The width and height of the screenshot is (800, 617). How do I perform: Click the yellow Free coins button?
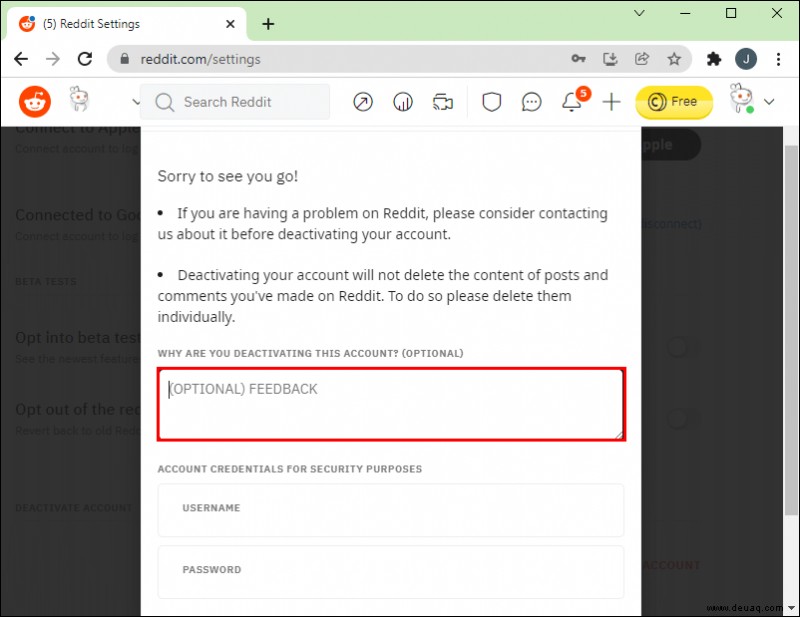[673, 102]
